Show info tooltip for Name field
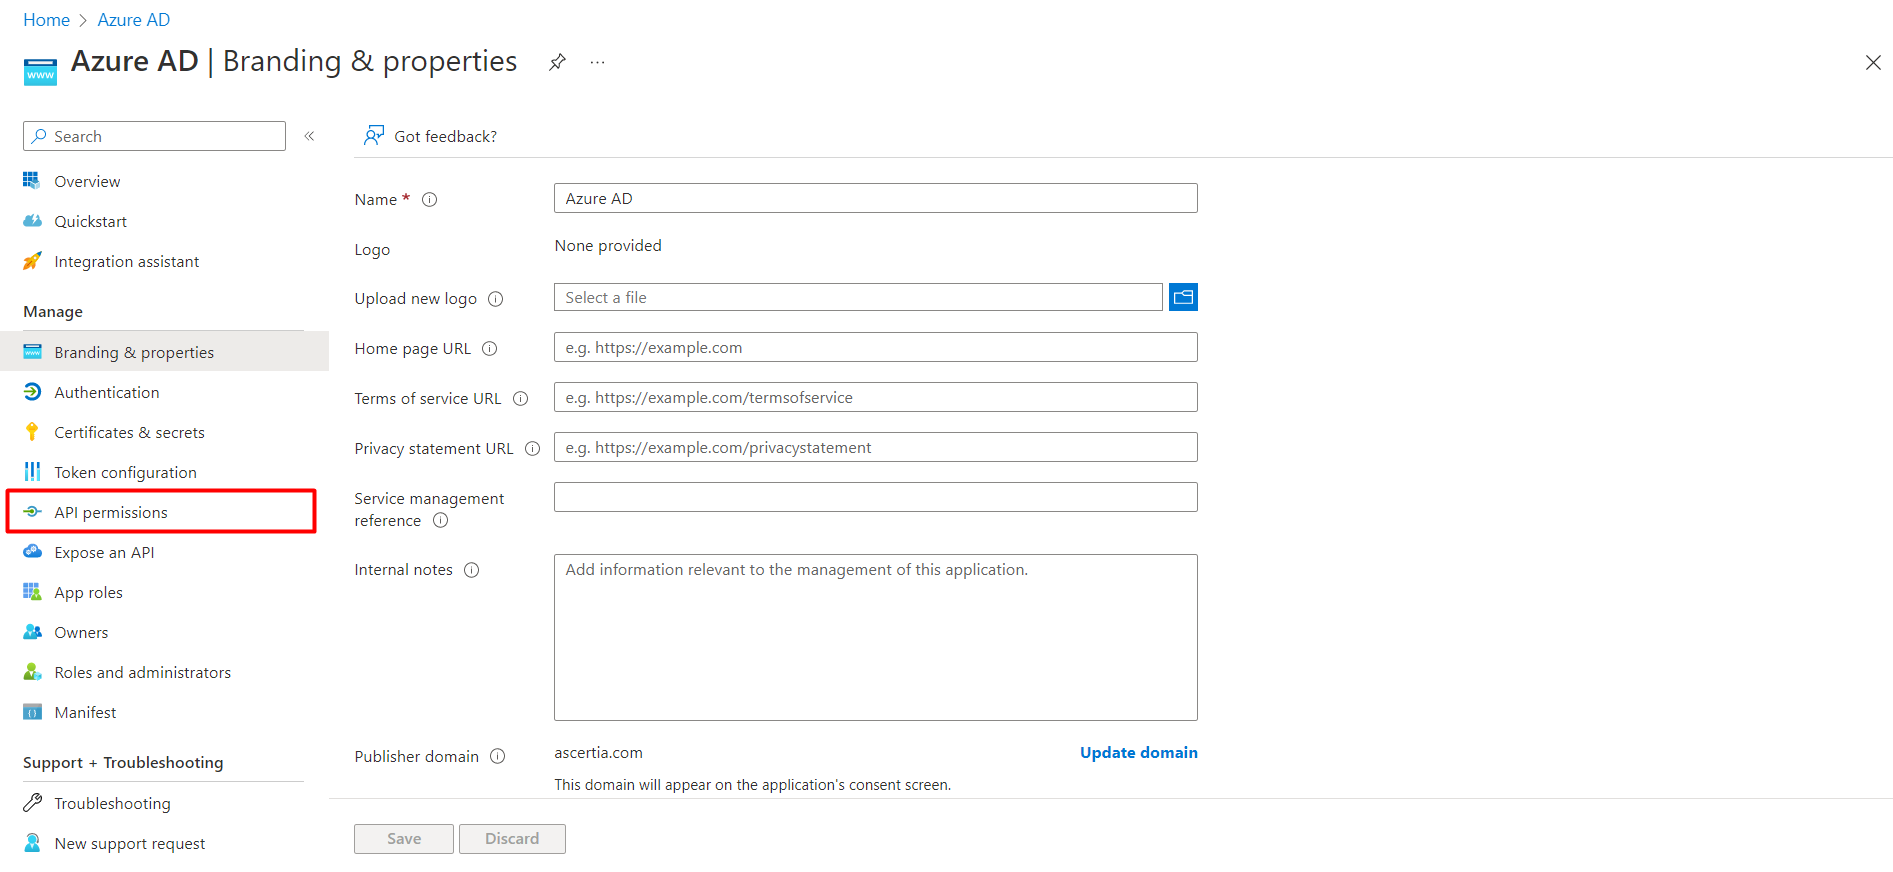Image resolution: width=1893 pixels, height=872 pixels. (430, 200)
